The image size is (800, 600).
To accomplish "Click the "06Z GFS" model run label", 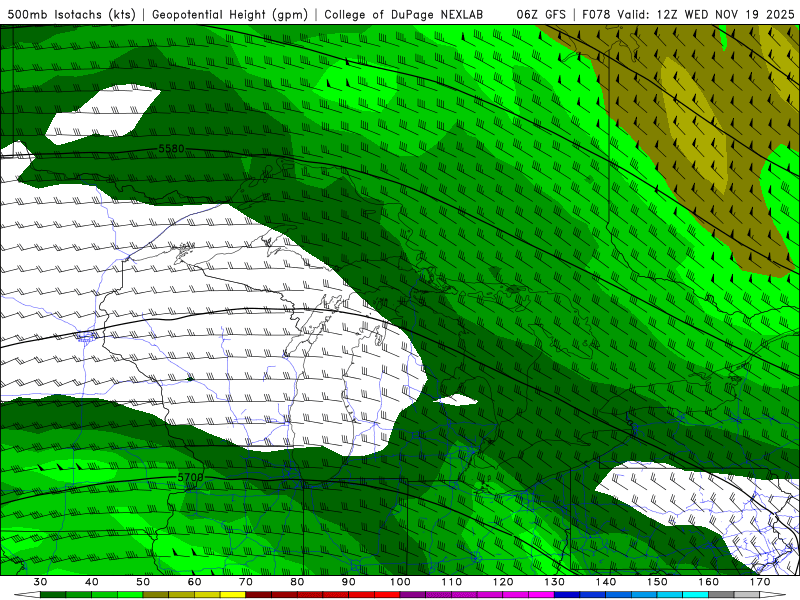I will click(x=541, y=14).
